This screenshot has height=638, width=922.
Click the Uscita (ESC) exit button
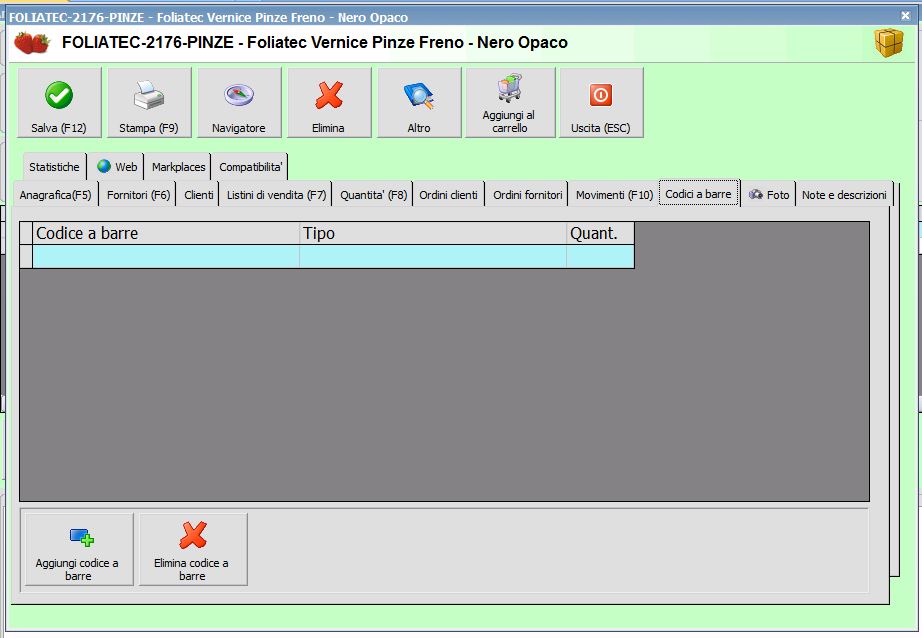click(601, 102)
